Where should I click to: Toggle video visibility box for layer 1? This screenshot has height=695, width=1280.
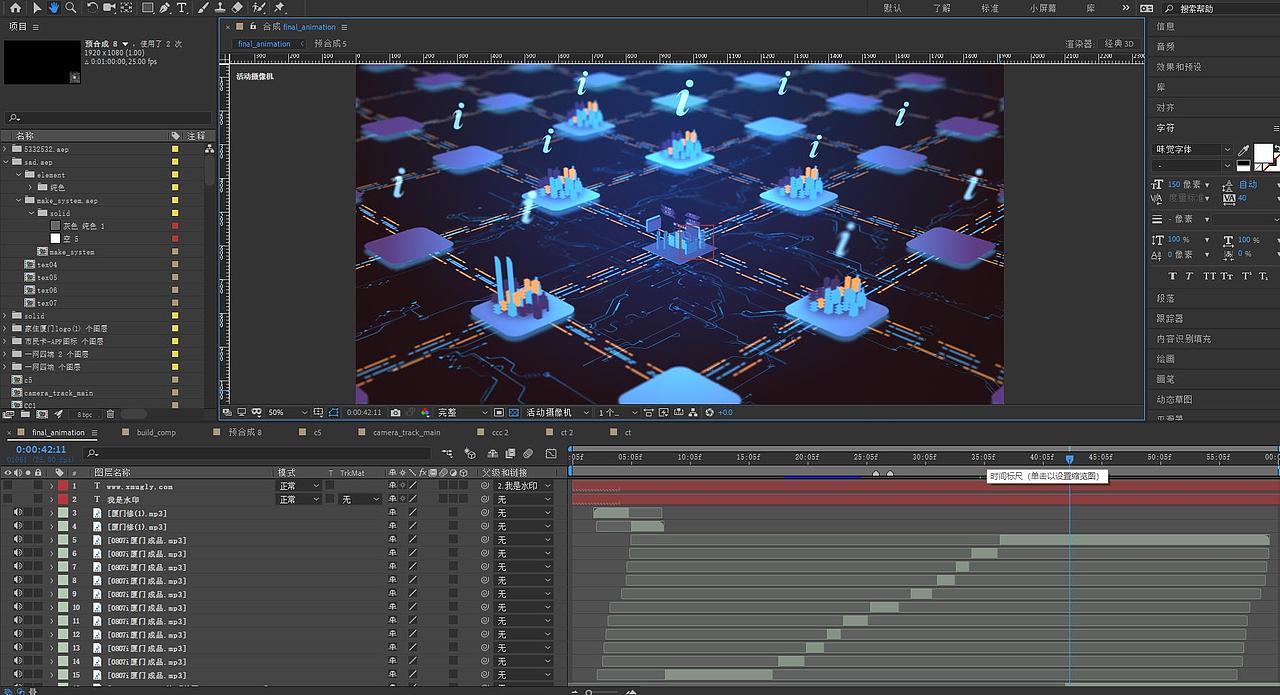click(8, 486)
